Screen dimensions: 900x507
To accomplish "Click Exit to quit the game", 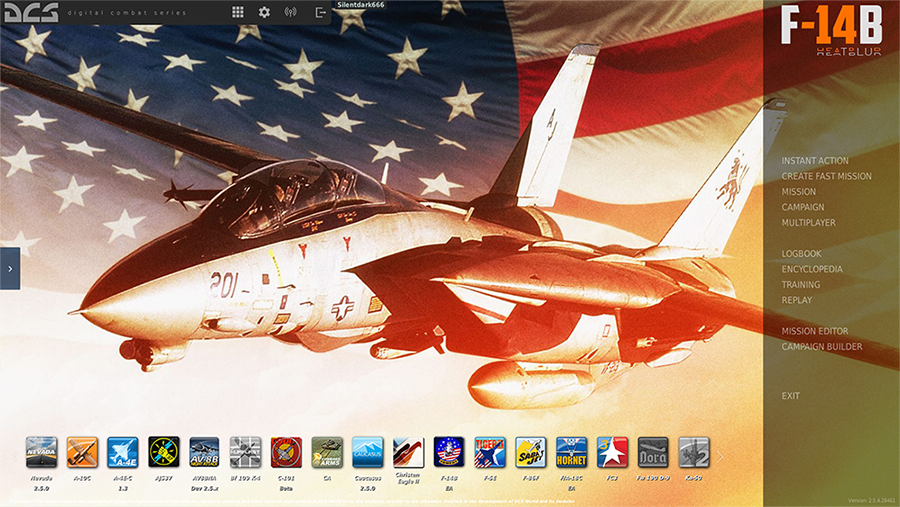I will pos(790,396).
